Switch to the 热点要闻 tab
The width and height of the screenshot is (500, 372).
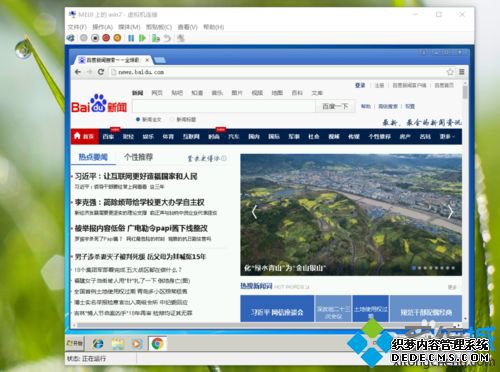(x=93, y=157)
